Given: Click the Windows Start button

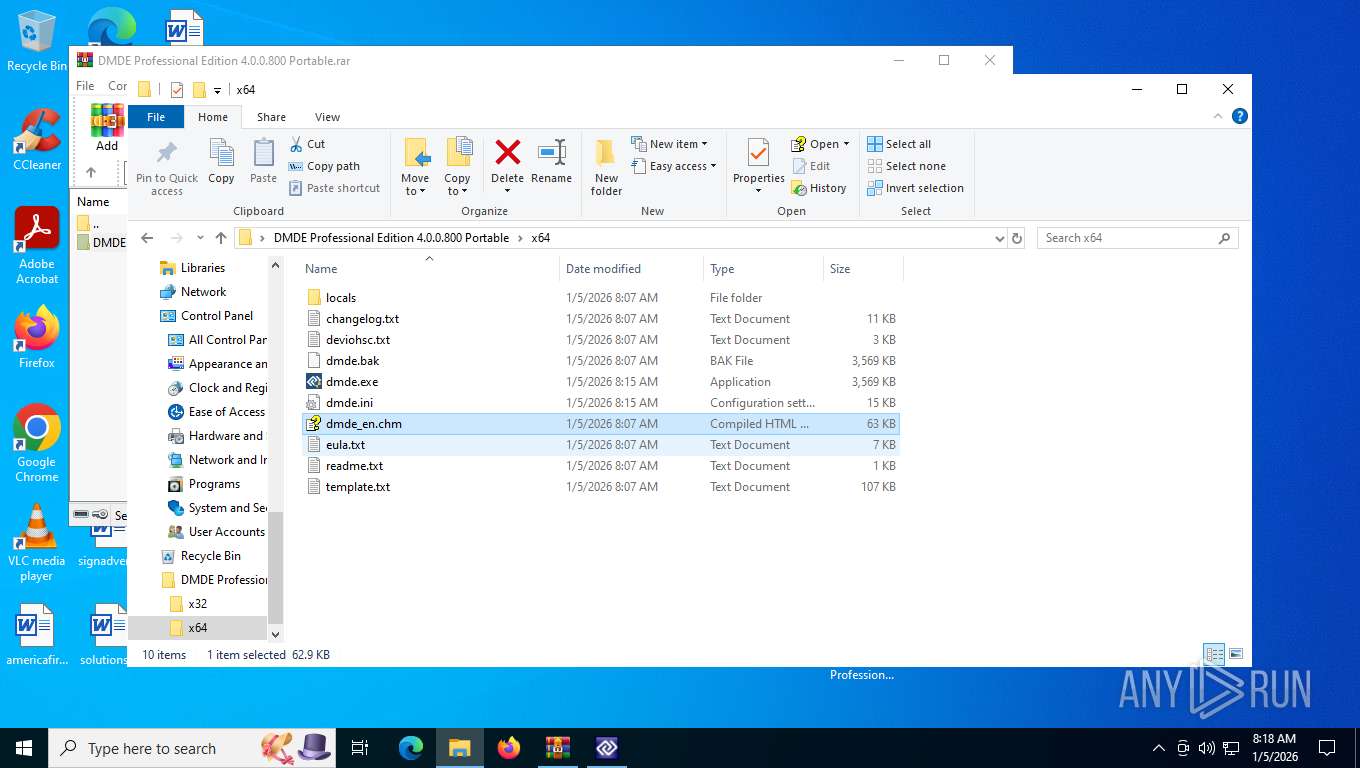Looking at the screenshot, I should [23, 748].
